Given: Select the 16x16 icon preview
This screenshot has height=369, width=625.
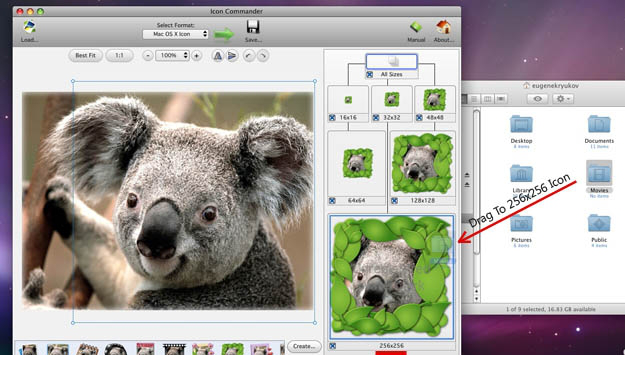Looking at the screenshot, I should coord(348,100).
